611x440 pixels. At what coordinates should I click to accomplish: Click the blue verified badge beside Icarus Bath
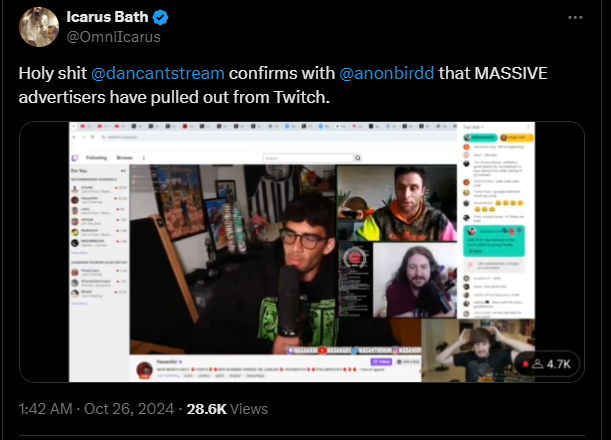160,17
